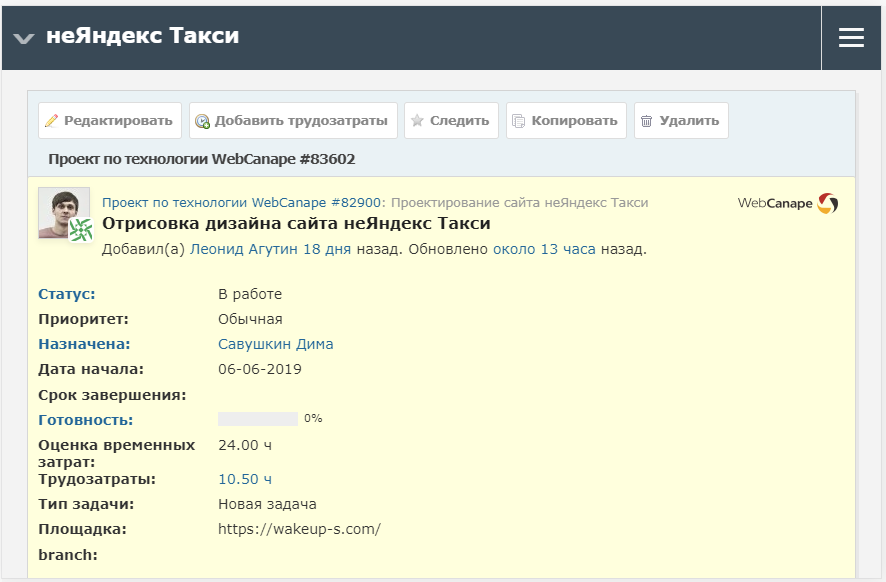Click the trash bin icon
The height and width of the screenshot is (582, 886).
(x=646, y=121)
